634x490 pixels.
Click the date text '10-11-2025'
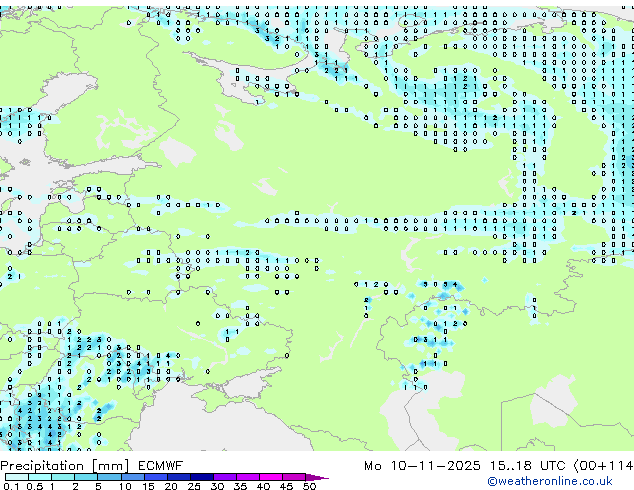[x=435, y=466]
